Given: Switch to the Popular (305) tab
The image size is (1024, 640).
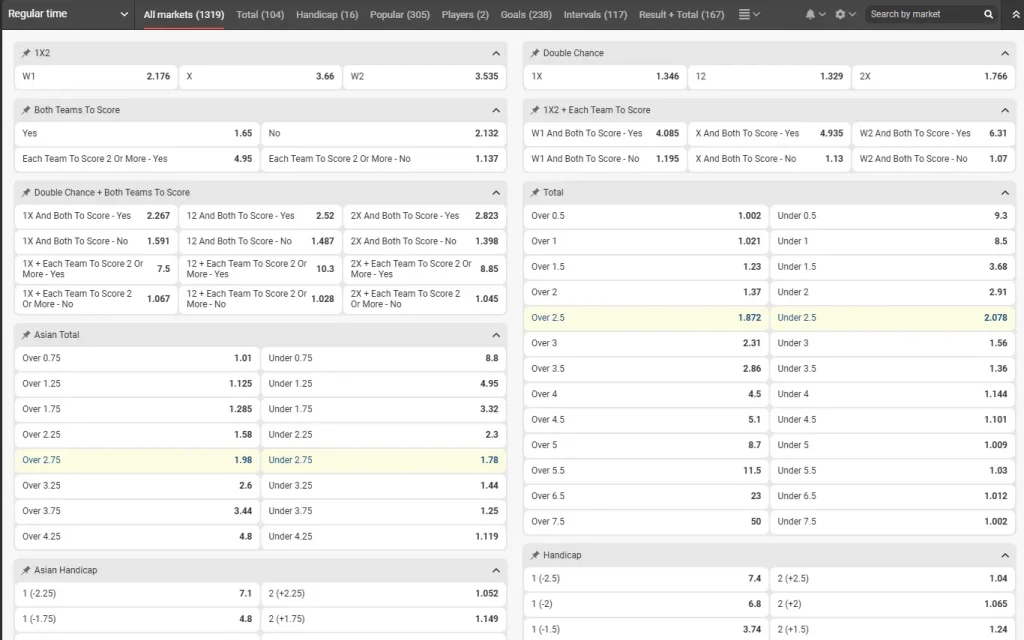Looking at the screenshot, I should pyautogui.click(x=400, y=14).
